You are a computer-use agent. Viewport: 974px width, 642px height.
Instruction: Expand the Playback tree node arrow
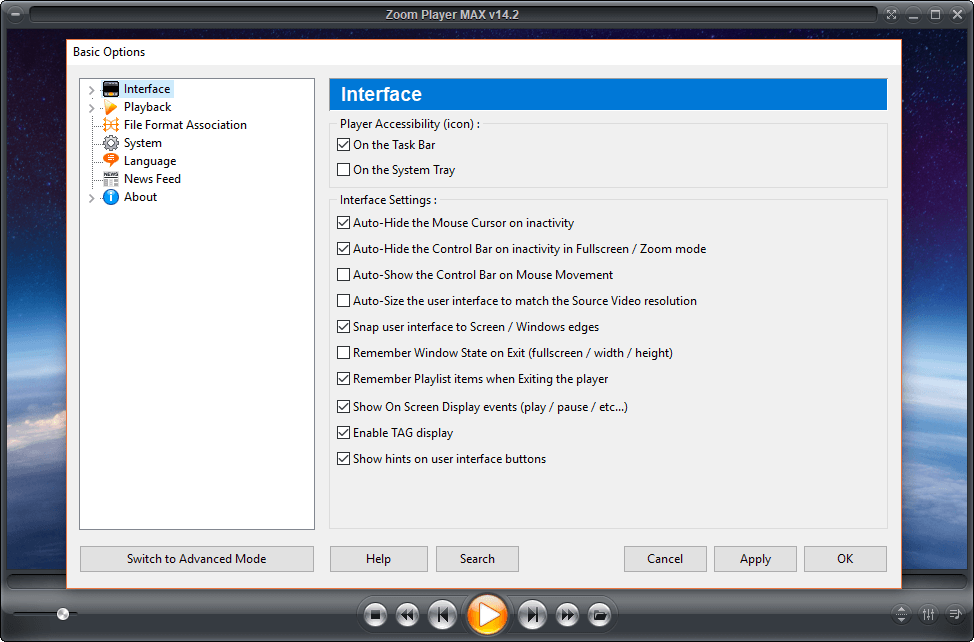(91, 107)
